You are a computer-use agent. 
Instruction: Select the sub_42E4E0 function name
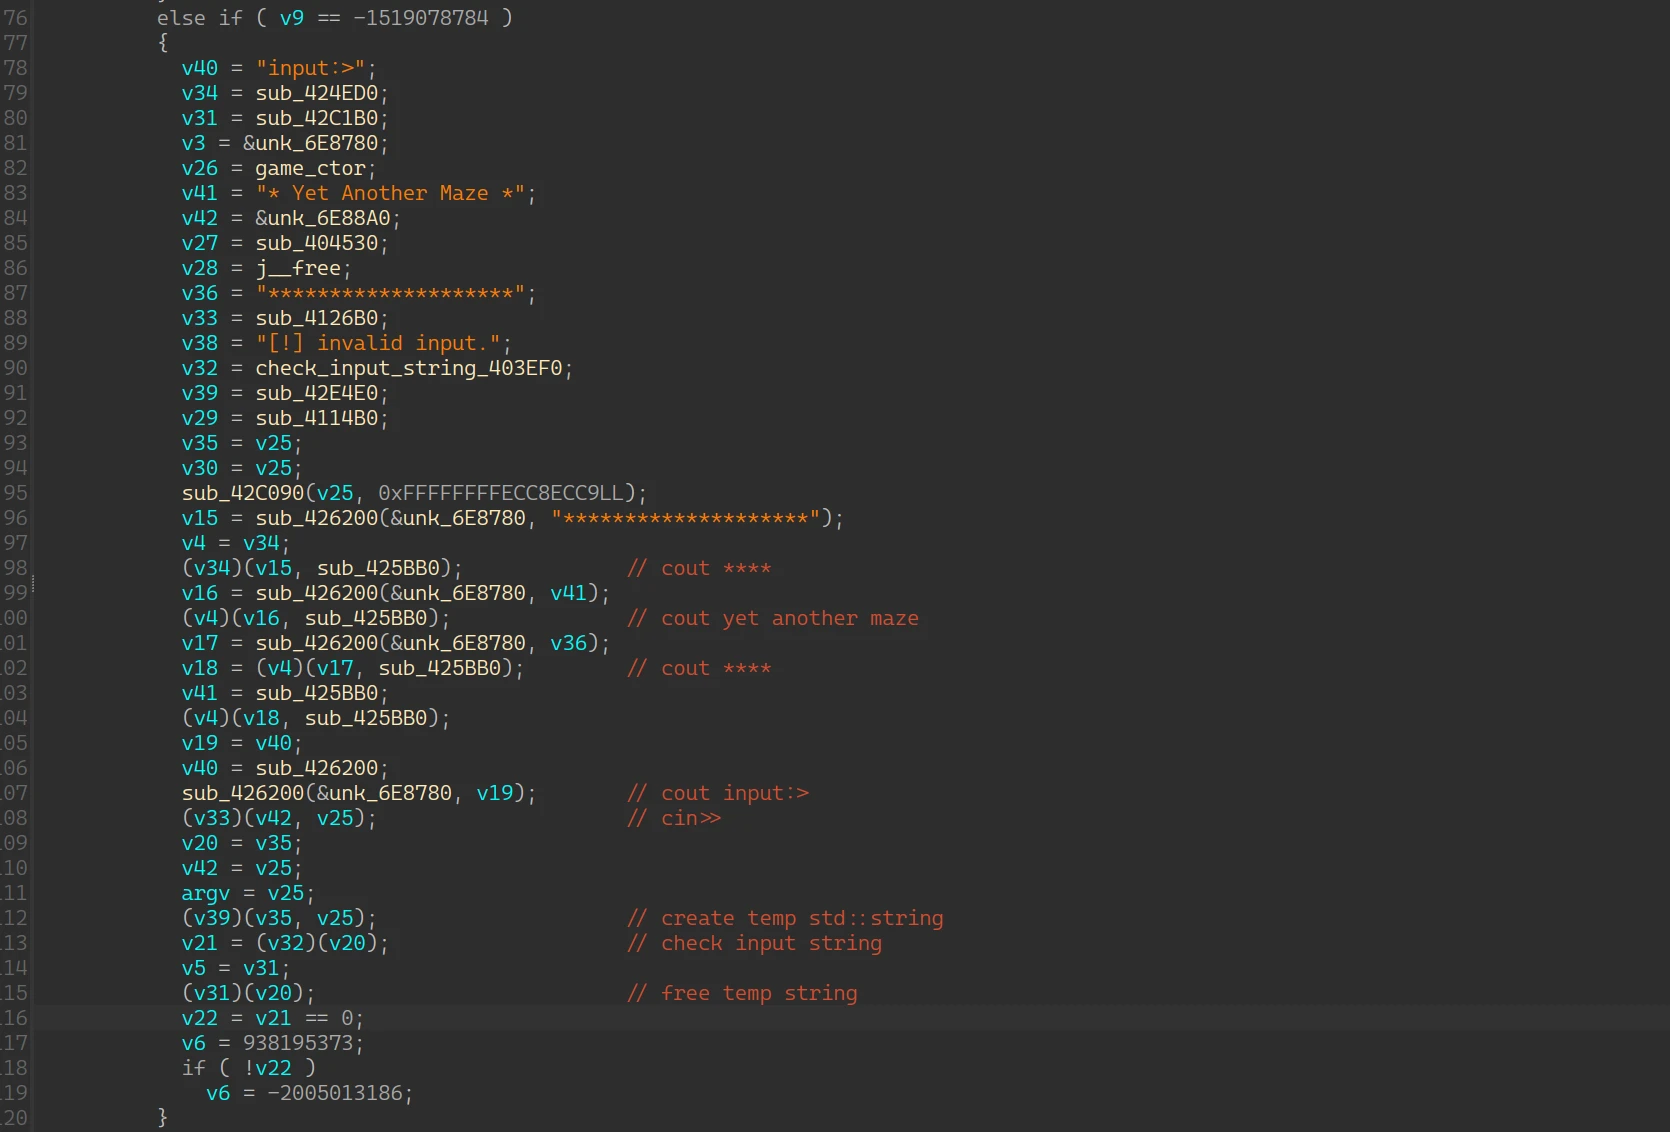pyautogui.click(x=316, y=393)
